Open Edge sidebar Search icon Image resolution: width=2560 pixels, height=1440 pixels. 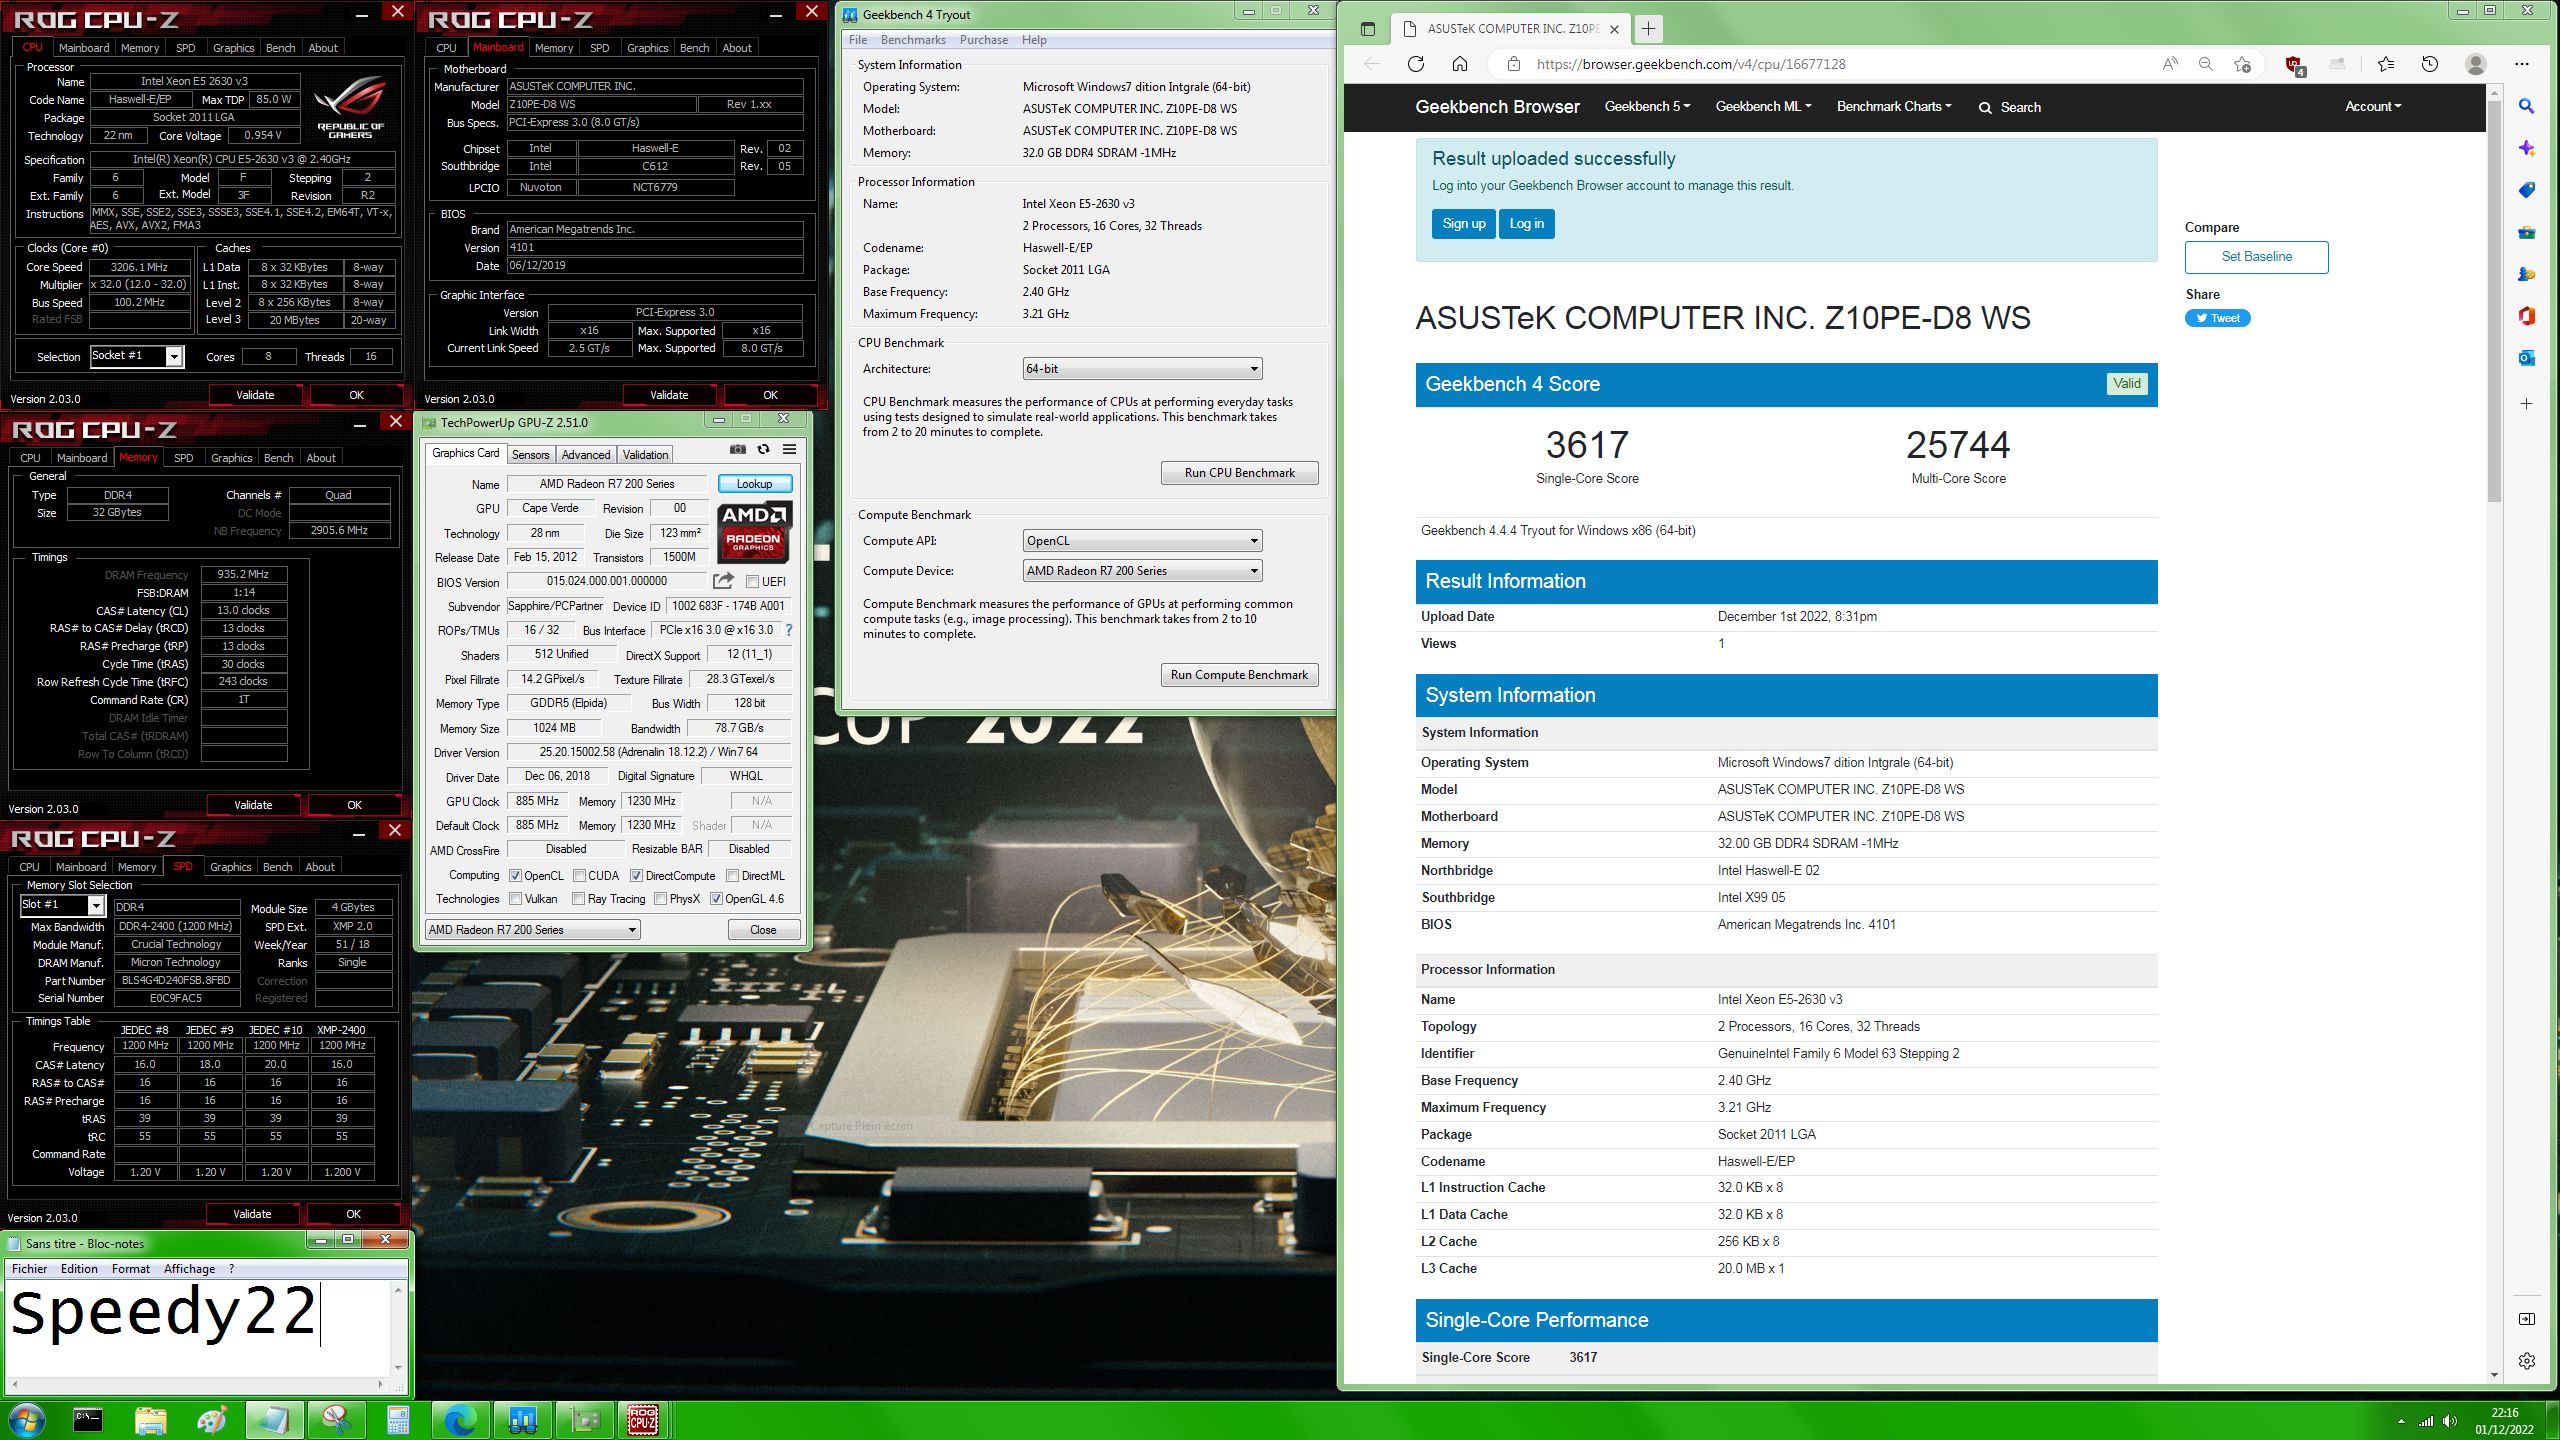point(2526,106)
